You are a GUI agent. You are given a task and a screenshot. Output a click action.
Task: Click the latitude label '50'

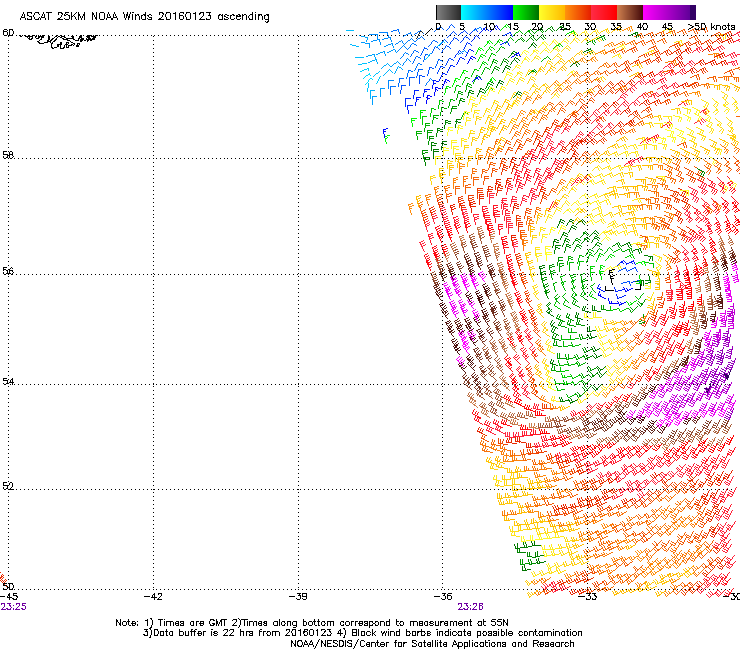pyautogui.click(x=8, y=586)
